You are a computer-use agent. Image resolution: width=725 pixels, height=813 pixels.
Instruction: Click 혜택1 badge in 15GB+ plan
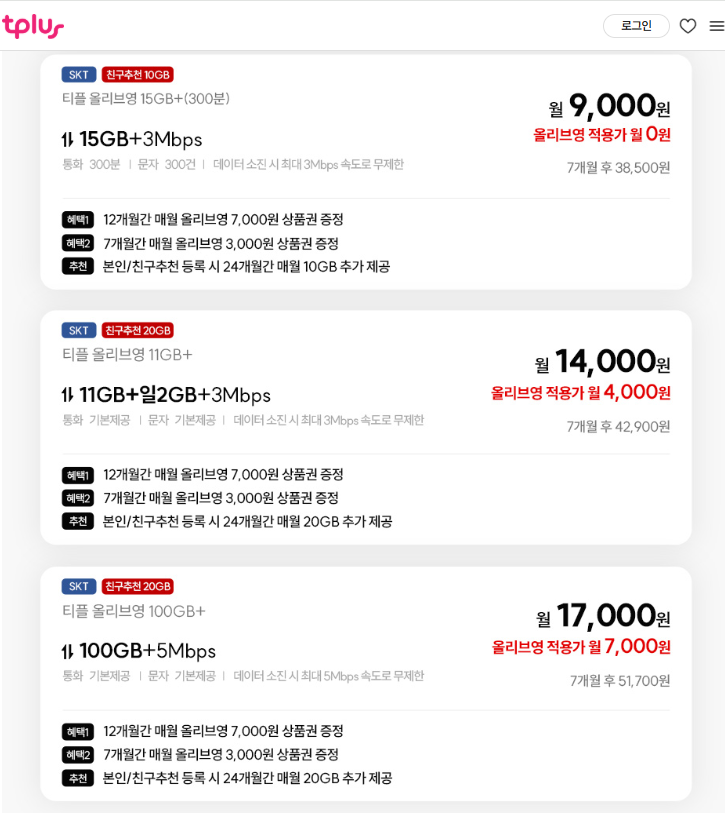click(x=78, y=220)
